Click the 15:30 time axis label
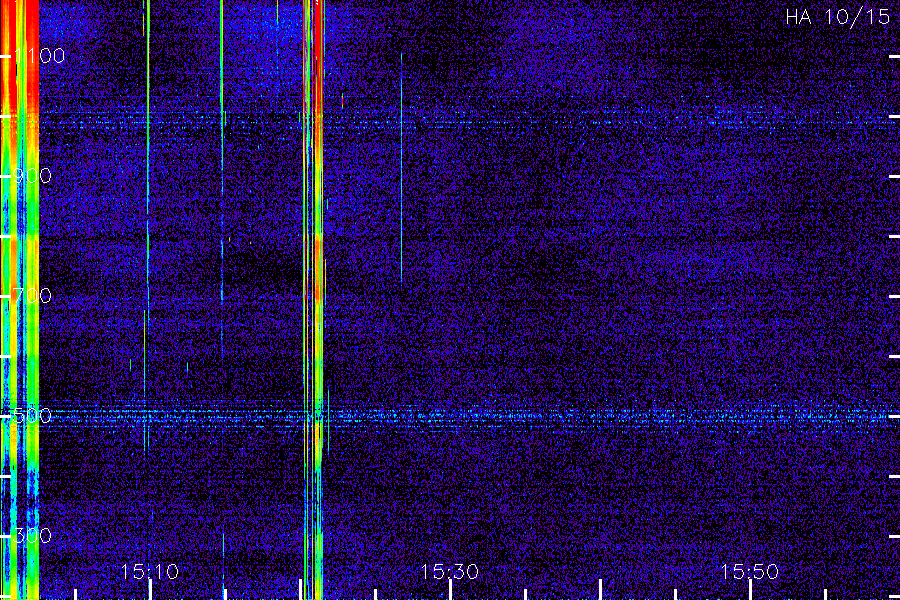 coord(449,571)
